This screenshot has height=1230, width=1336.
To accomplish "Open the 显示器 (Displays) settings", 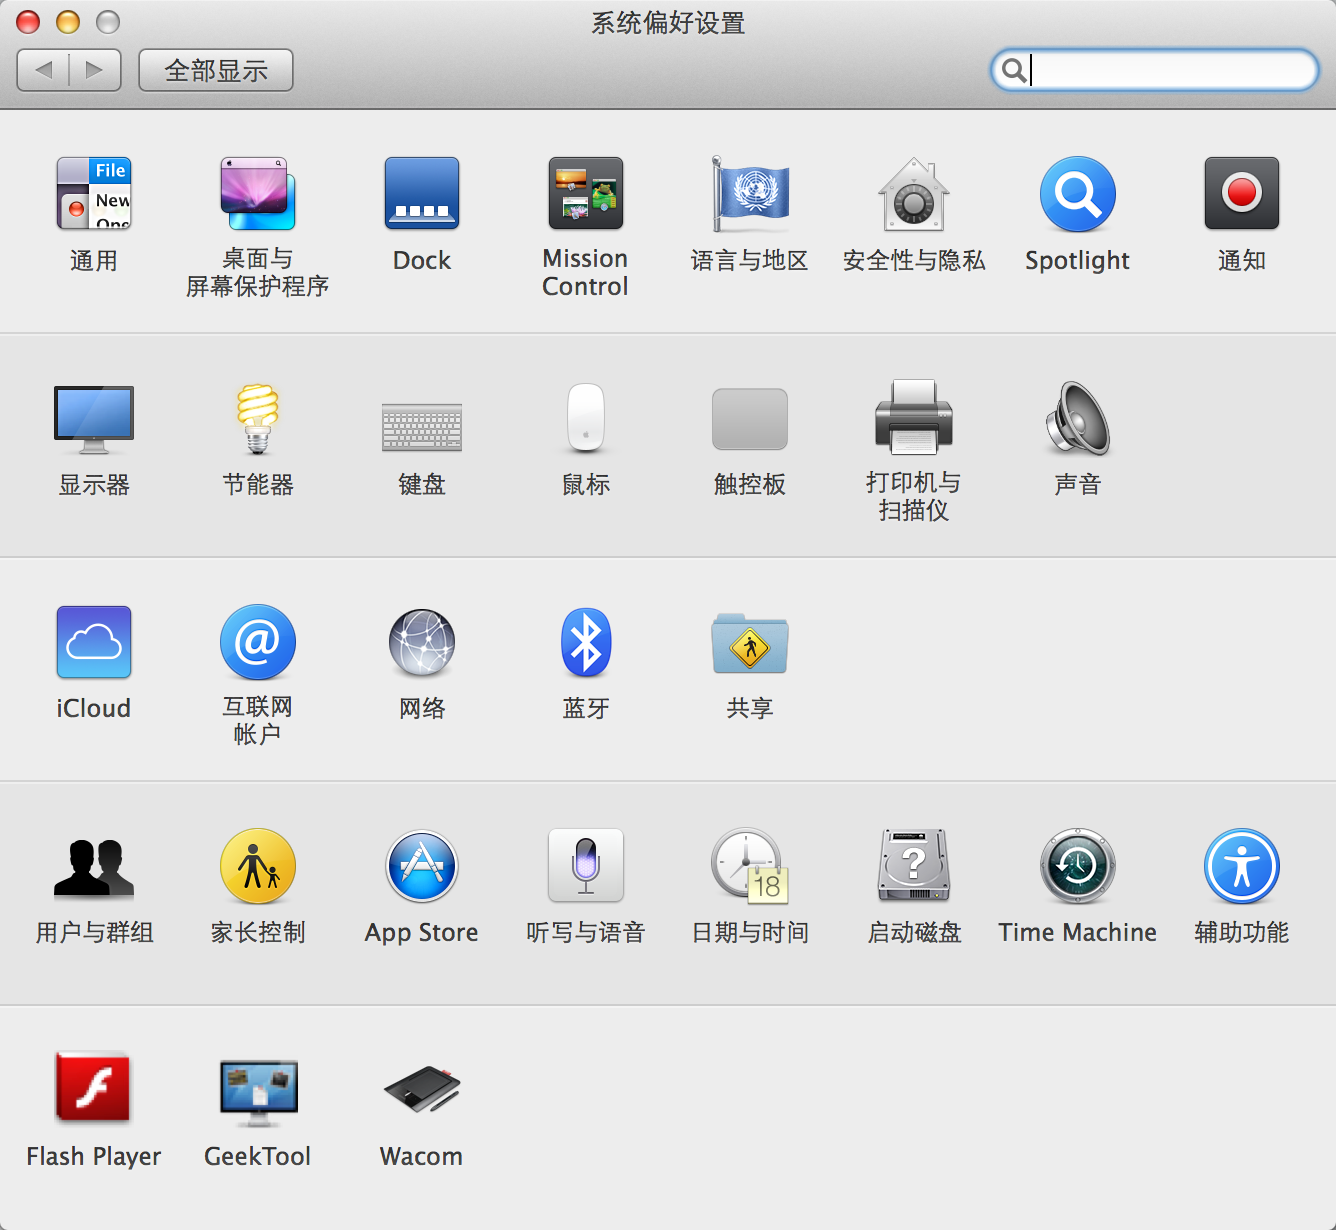I will [94, 417].
